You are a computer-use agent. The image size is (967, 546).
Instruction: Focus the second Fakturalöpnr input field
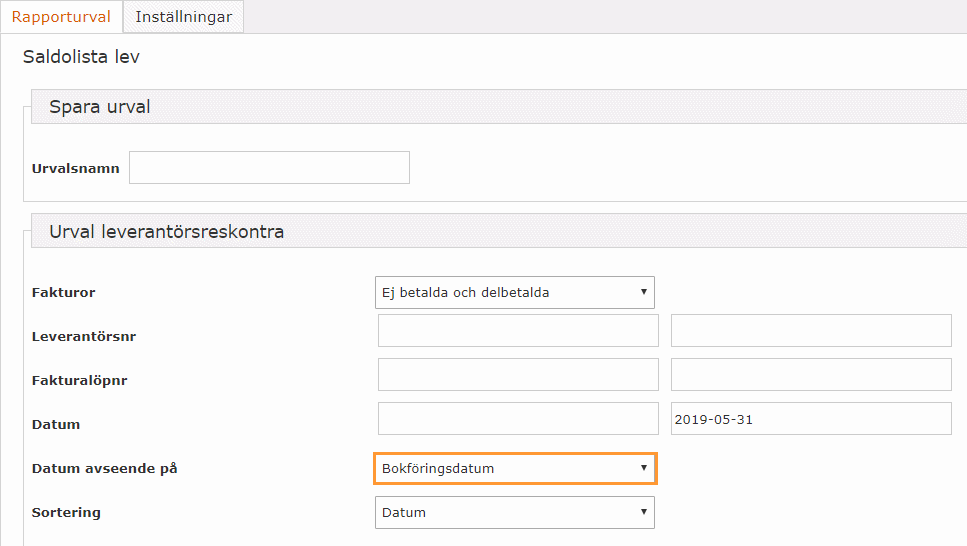pyautogui.click(x=811, y=374)
